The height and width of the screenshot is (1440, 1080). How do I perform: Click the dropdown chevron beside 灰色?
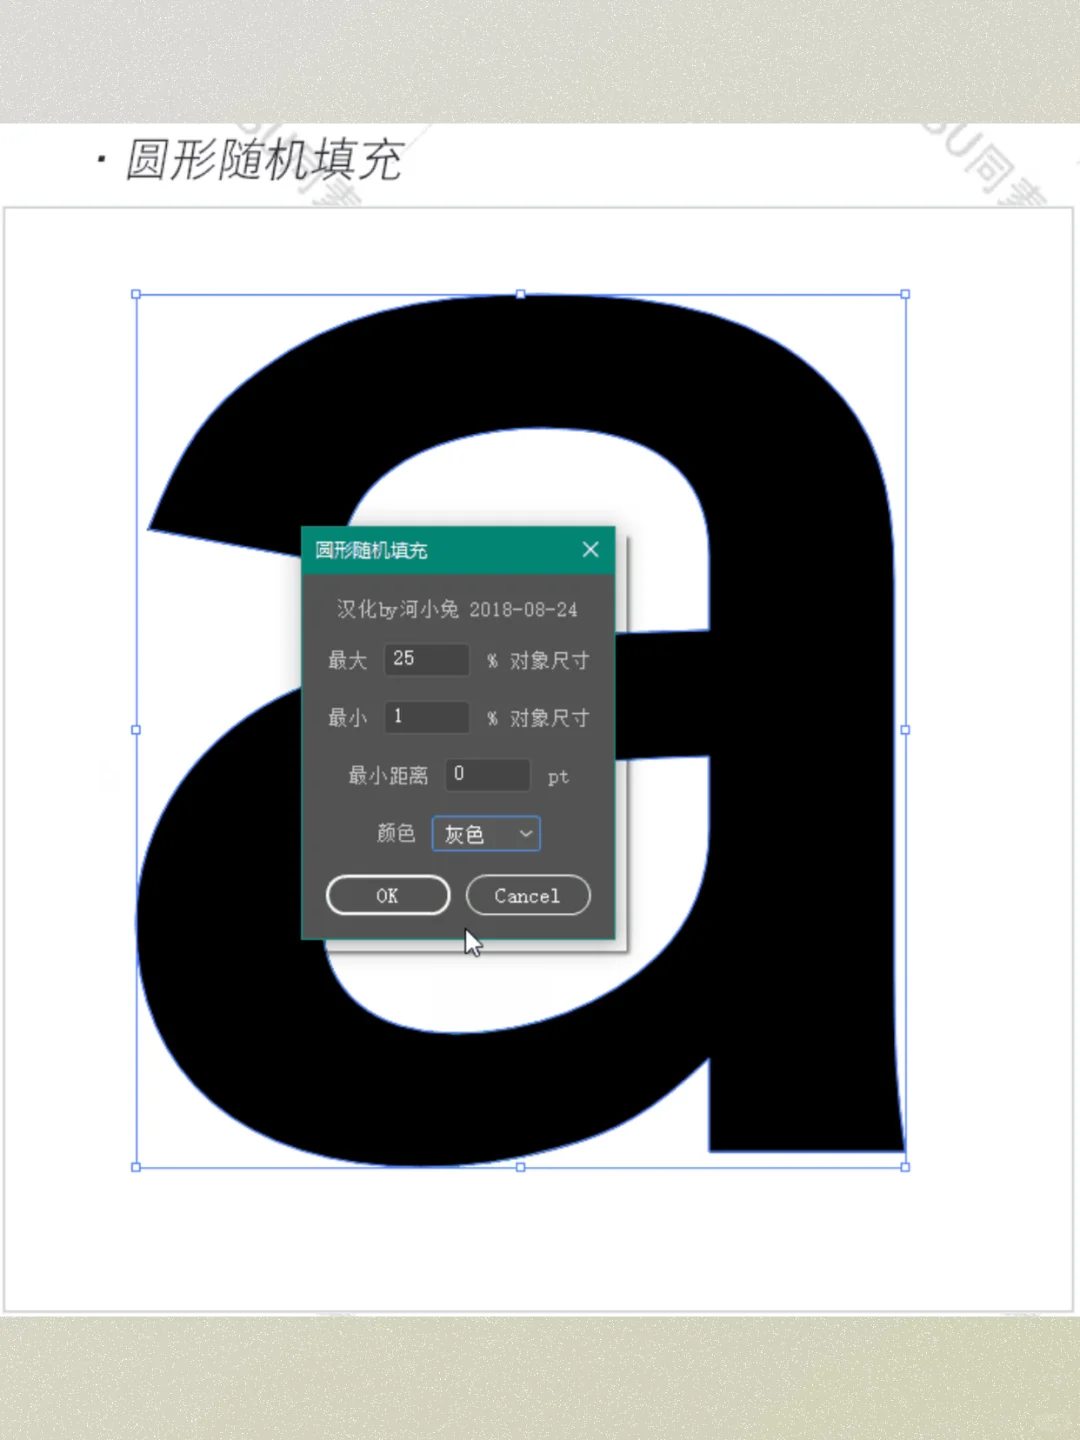[x=525, y=833]
